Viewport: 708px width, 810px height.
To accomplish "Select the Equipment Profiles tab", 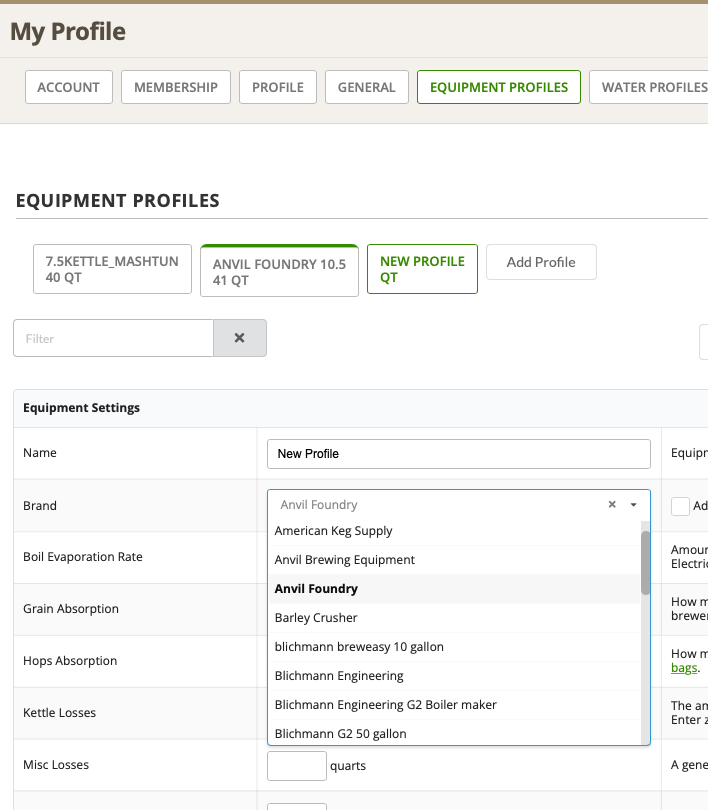I will pyautogui.click(x=499, y=87).
